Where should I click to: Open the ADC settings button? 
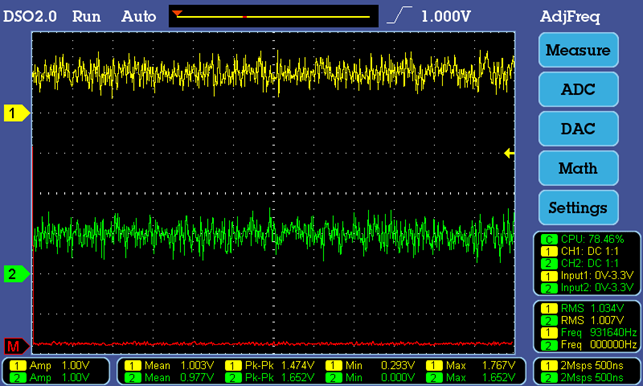(x=578, y=89)
